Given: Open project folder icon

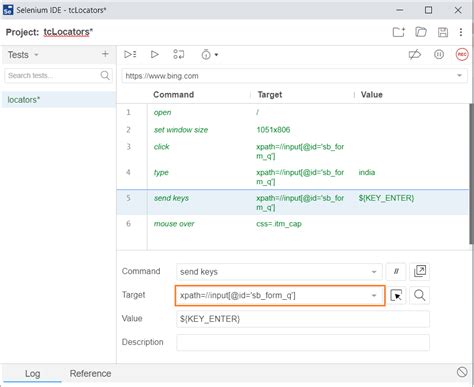Looking at the screenshot, I should point(421,32).
